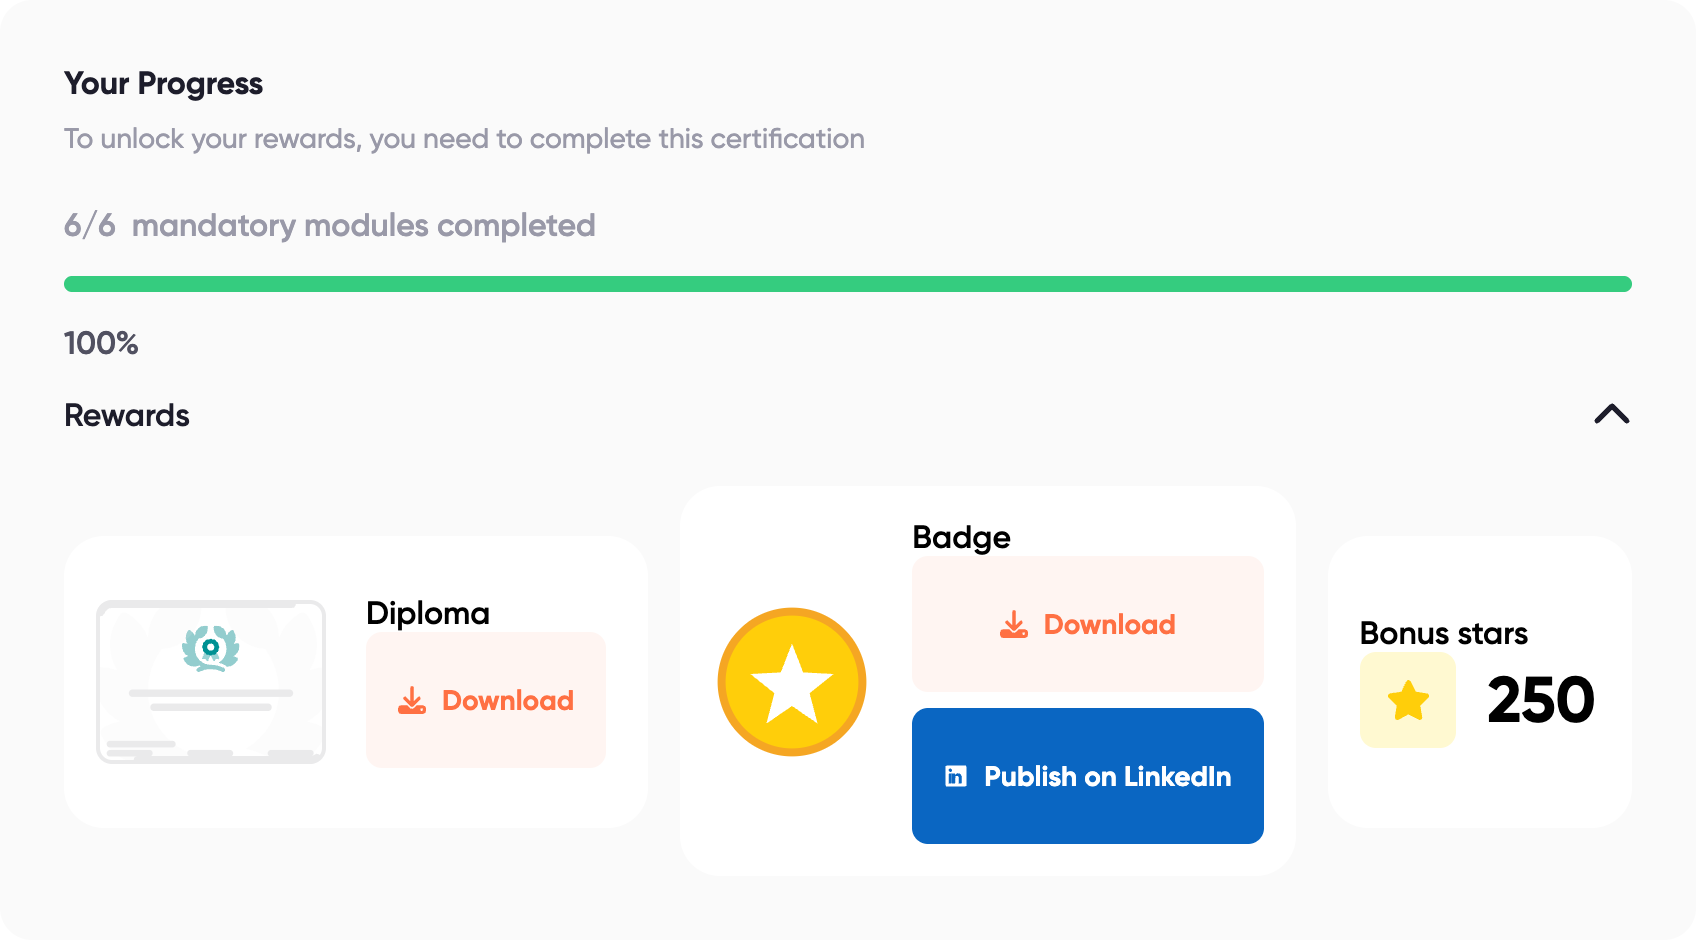Screen dimensions: 1696x940
Task: Click the laurel seal on diploma preview
Action: click(x=211, y=649)
